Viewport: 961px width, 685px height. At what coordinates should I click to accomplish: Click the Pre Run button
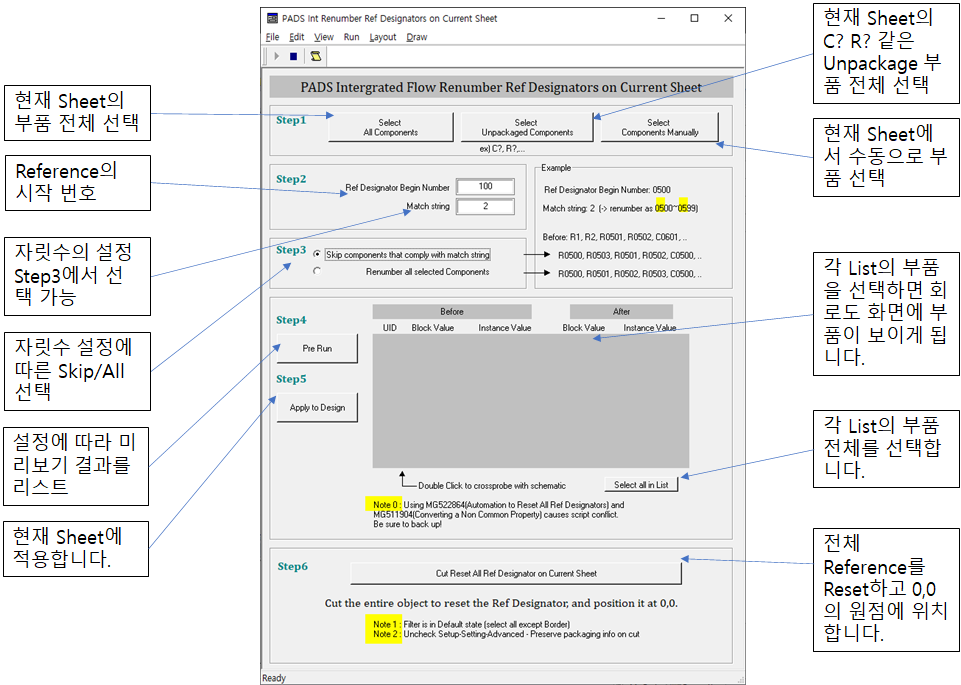pyautogui.click(x=317, y=349)
